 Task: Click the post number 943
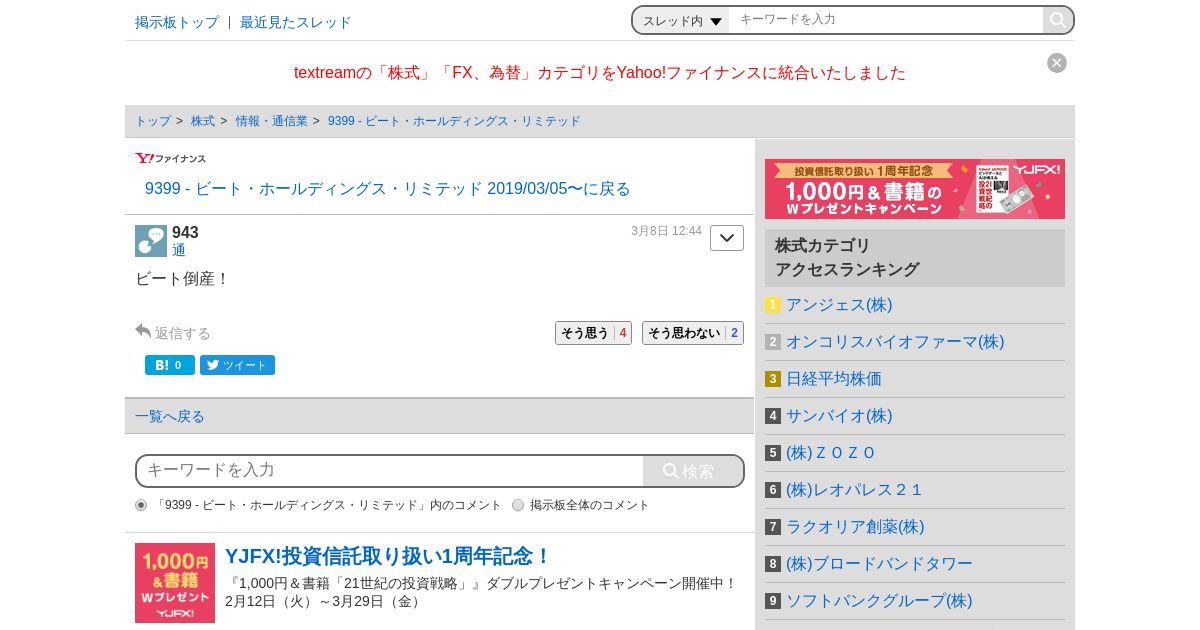click(x=185, y=232)
